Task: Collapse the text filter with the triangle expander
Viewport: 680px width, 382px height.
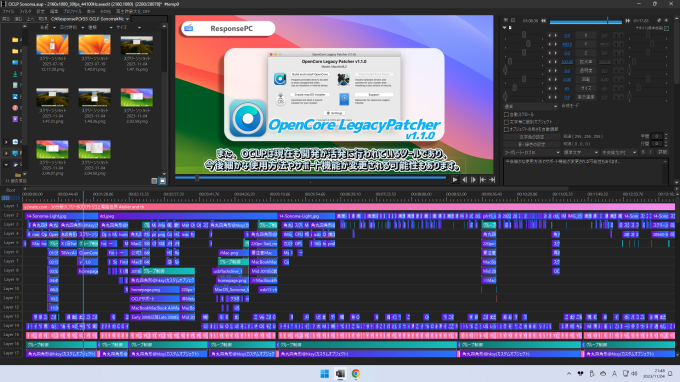Action: tap(504, 28)
